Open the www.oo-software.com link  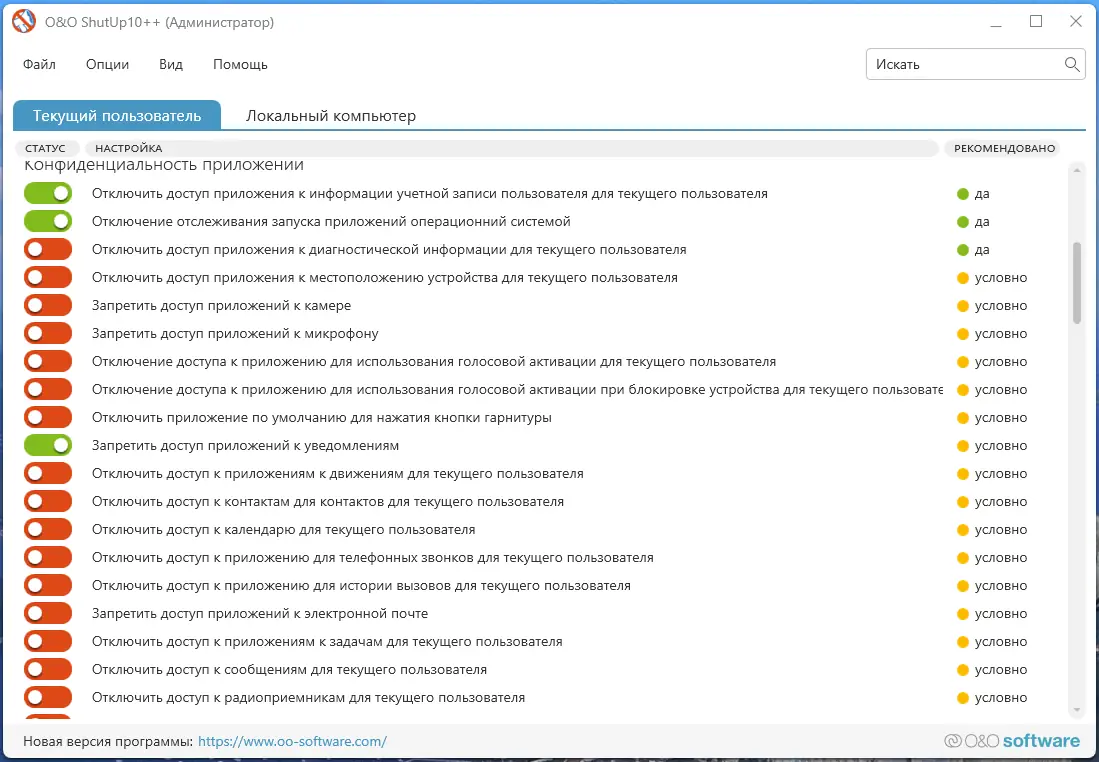[x=292, y=742]
